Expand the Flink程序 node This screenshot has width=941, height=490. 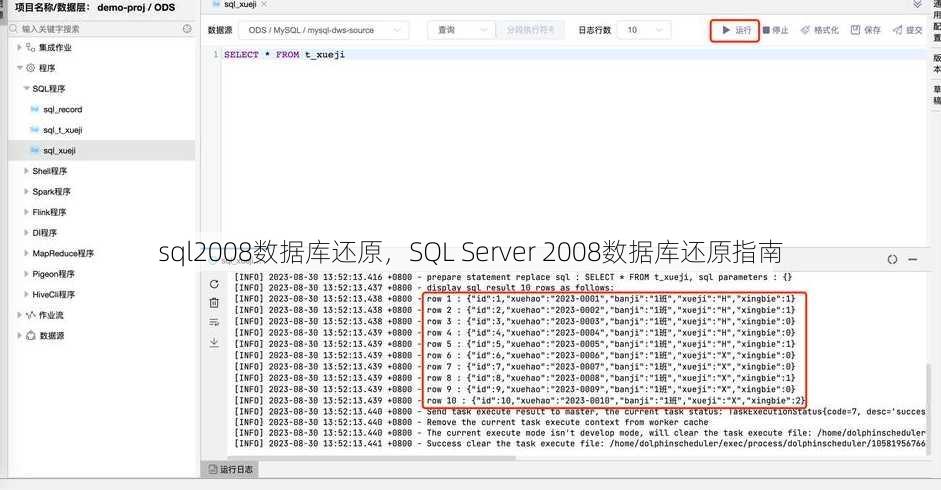26,212
